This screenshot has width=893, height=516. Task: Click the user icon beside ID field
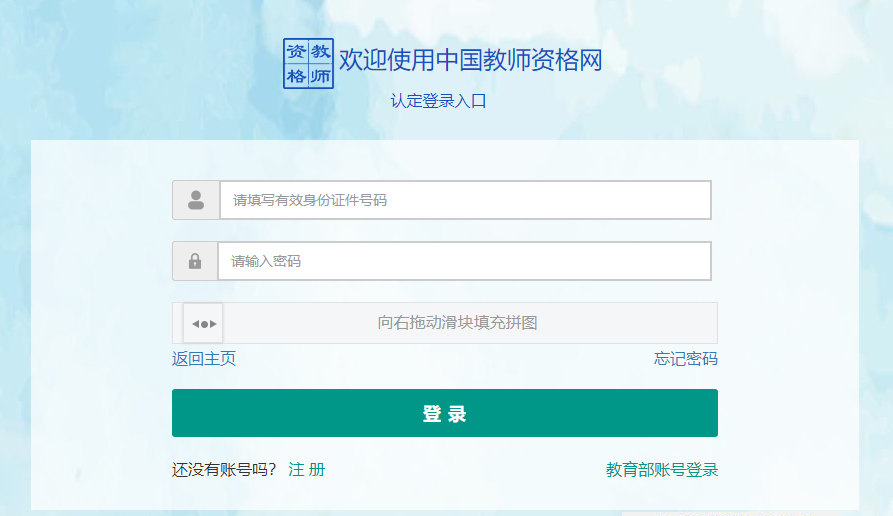196,200
